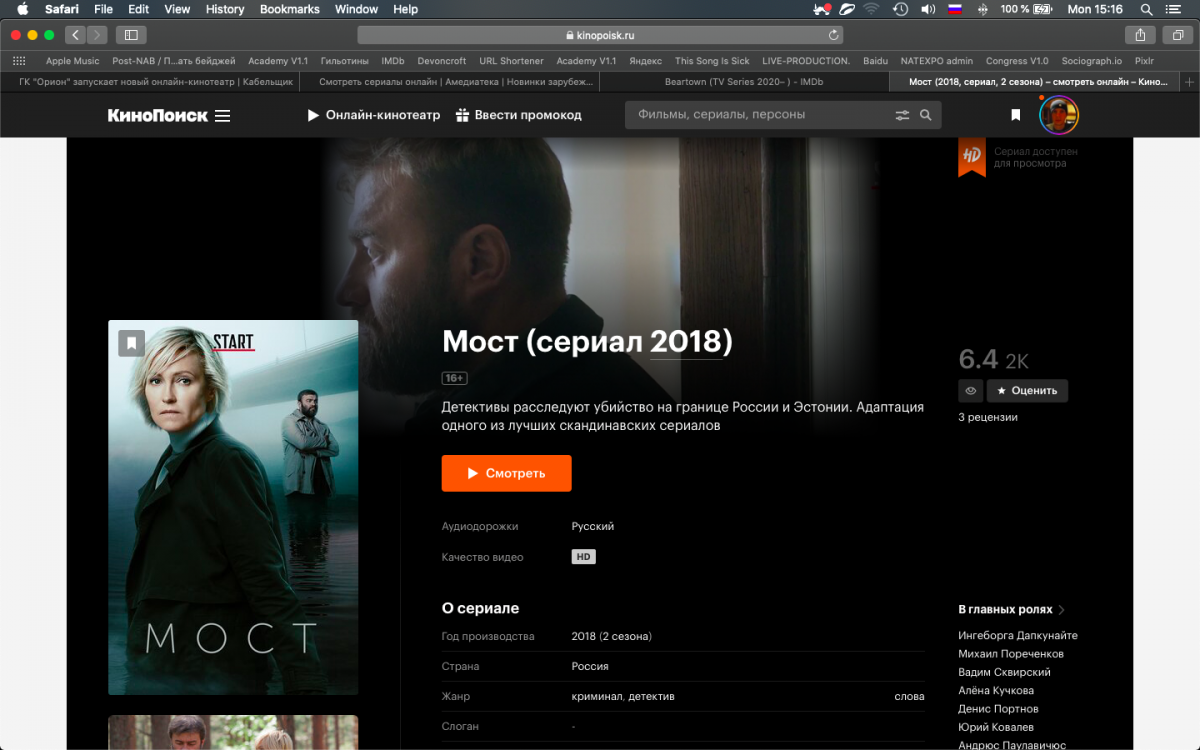1200x750 pixels.
Task: Open the History menu in menu bar
Action: pyautogui.click(x=224, y=9)
